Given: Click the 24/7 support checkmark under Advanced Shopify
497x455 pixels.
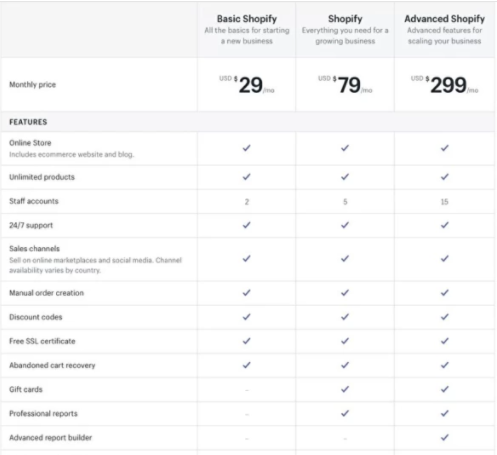Looking at the screenshot, I should point(445,225).
